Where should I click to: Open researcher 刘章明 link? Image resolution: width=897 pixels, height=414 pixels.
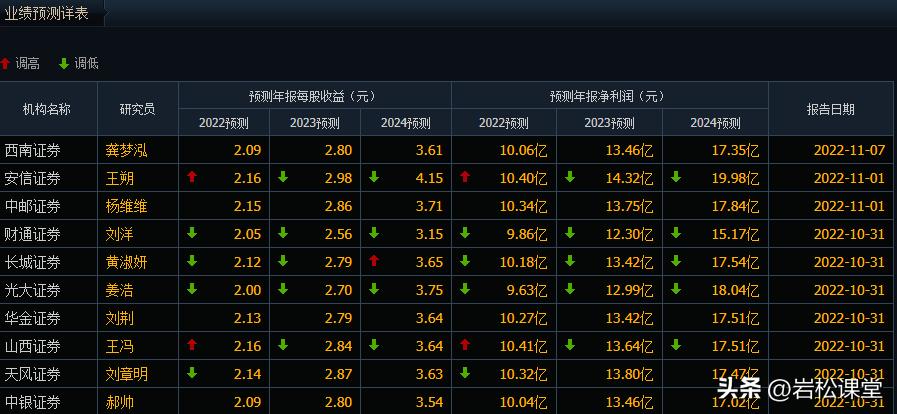[126, 375]
